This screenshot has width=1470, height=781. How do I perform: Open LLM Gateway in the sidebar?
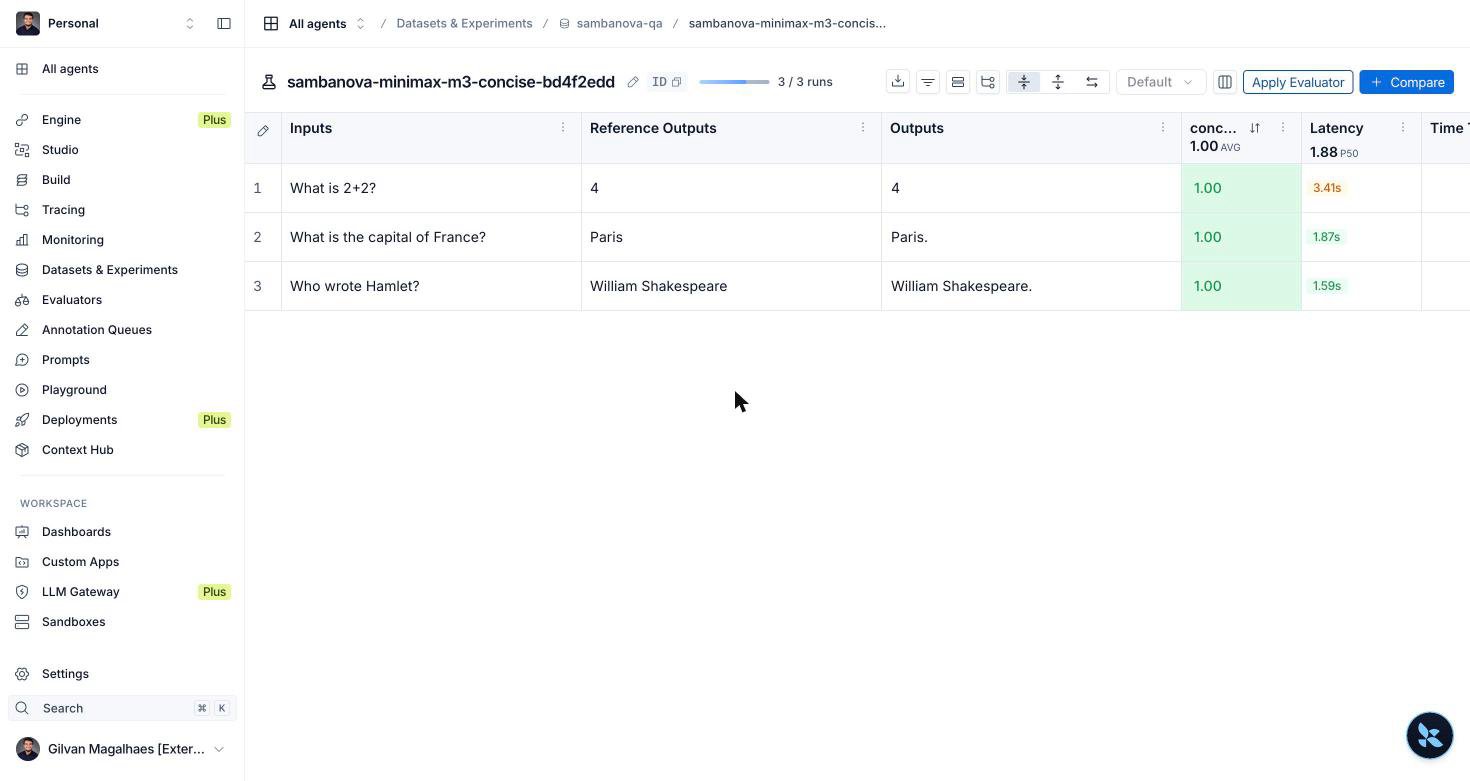tap(122, 592)
